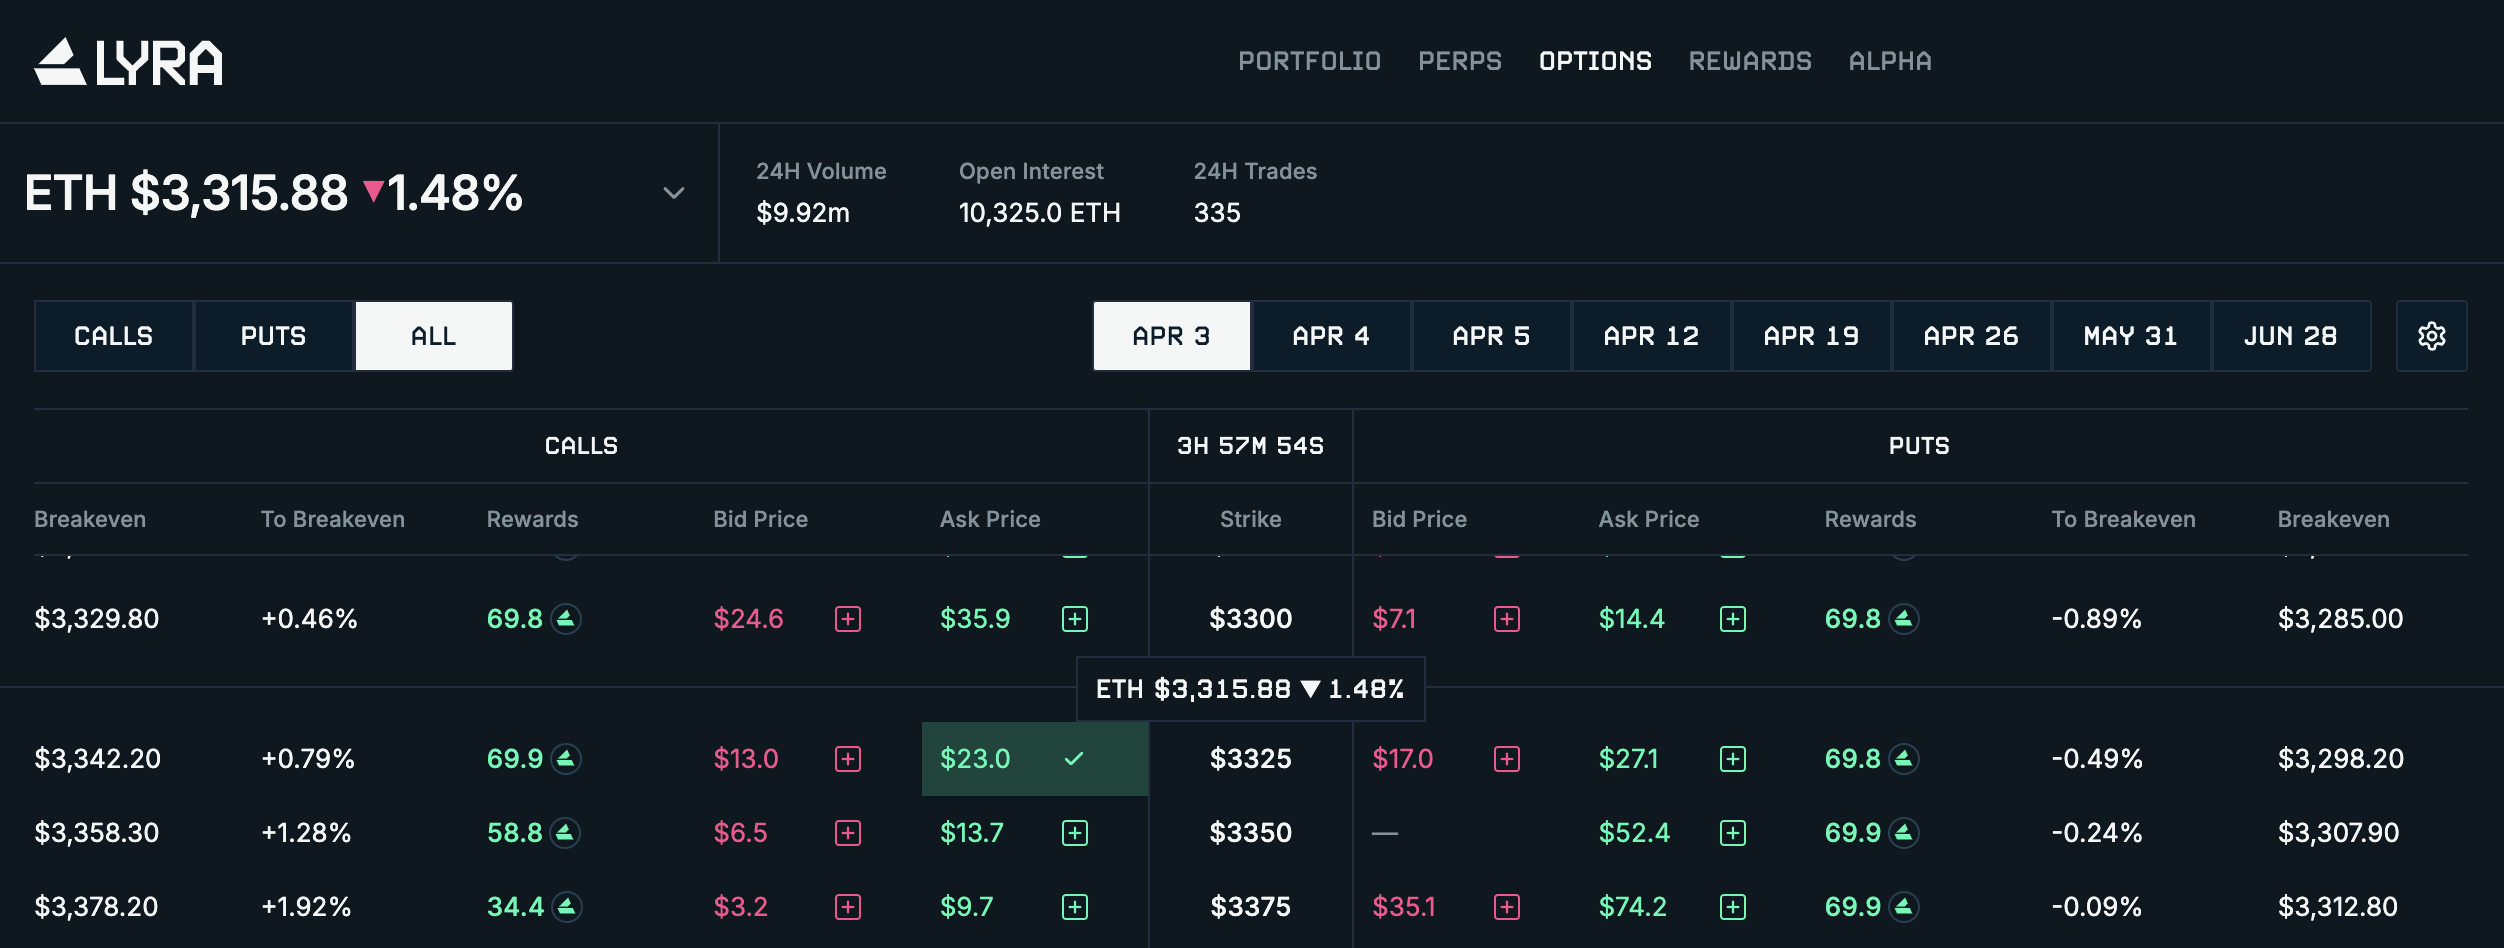The image size is (2504, 948).
Task: Switch the filter to PUTS only
Action: 274,336
